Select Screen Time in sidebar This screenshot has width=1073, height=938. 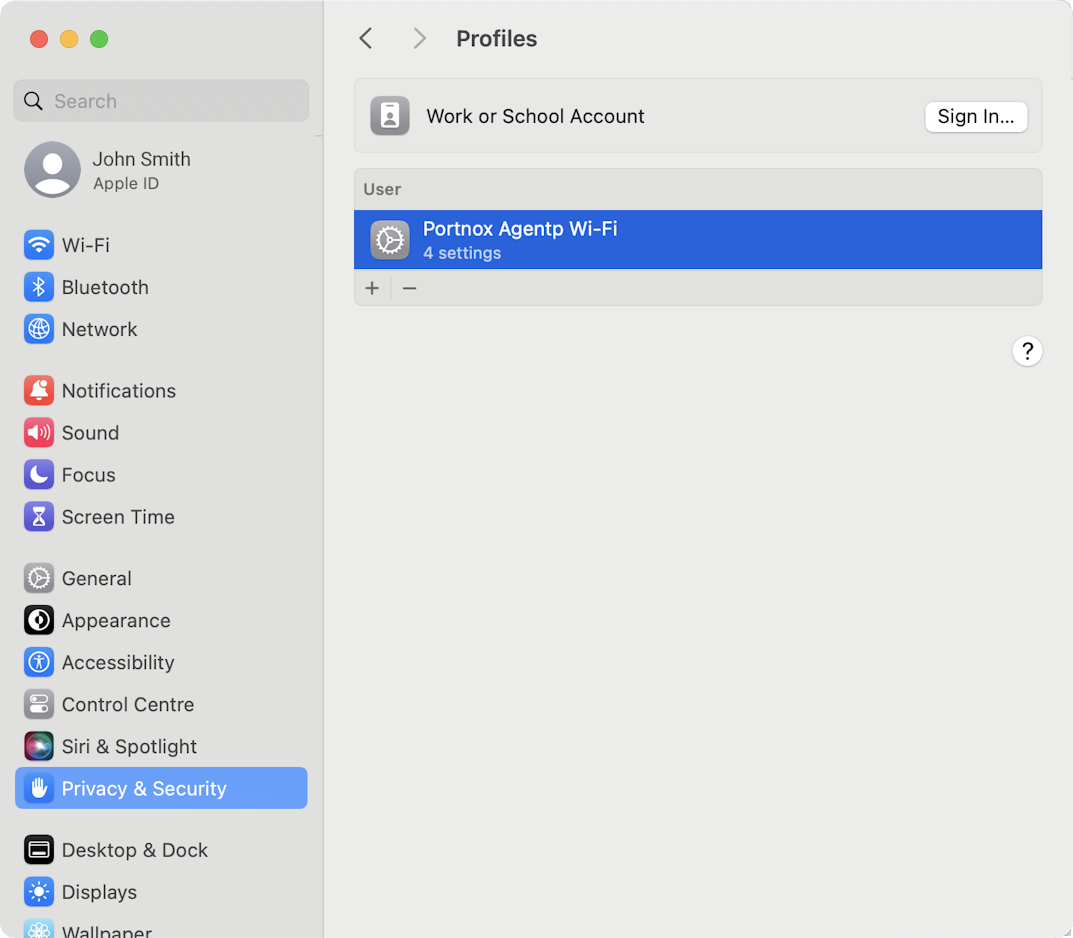[x=161, y=517]
